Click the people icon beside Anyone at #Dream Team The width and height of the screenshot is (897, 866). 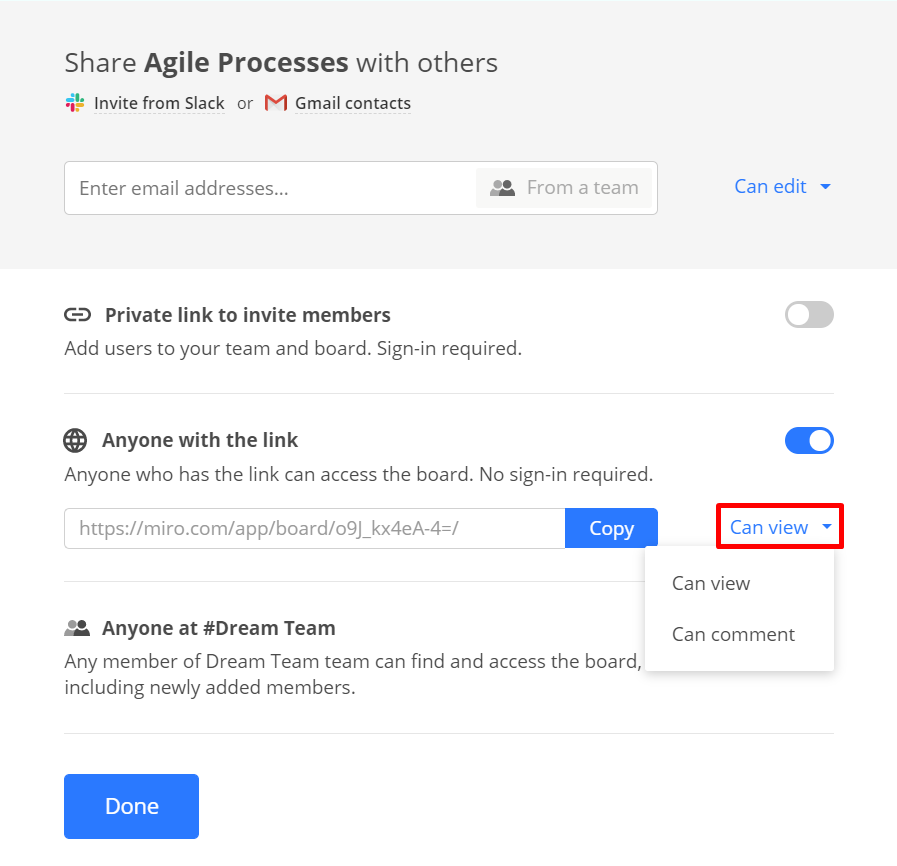pos(77,629)
